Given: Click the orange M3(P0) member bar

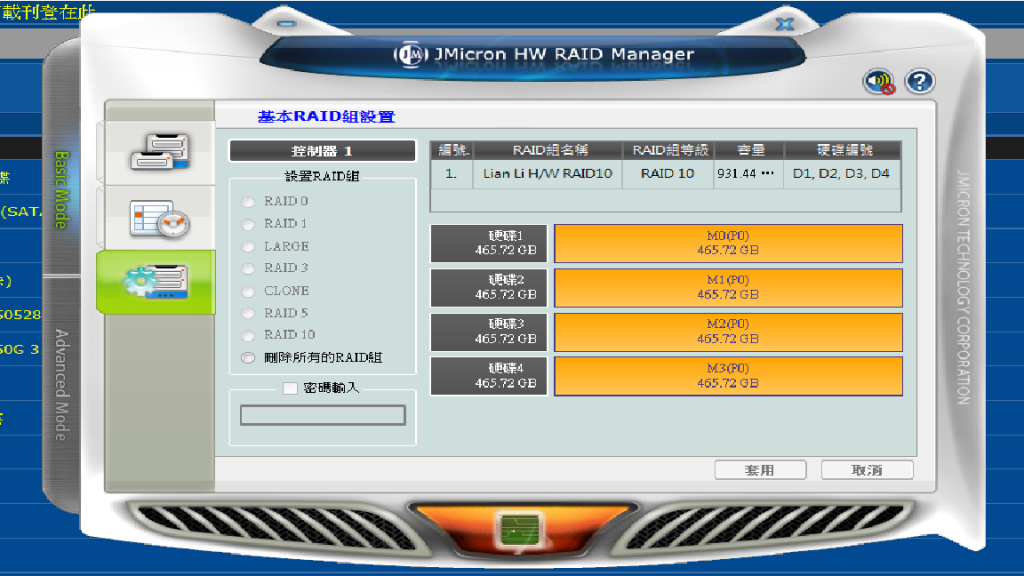Looking at the screenshot, I should click(x=728, y=376).
